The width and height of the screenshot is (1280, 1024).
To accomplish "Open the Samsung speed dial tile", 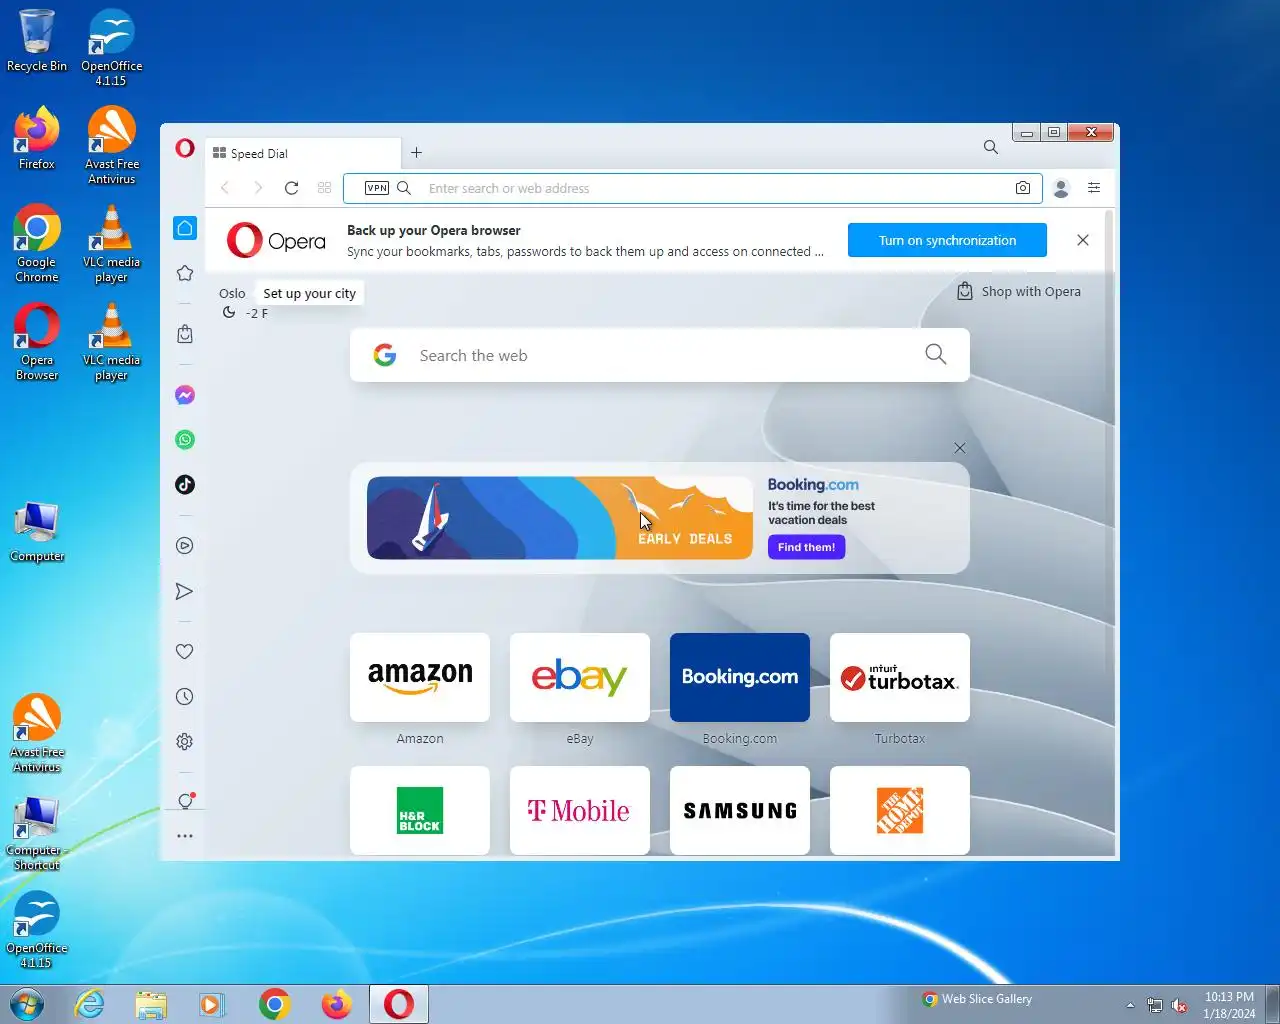I will [x=740, y=810].
